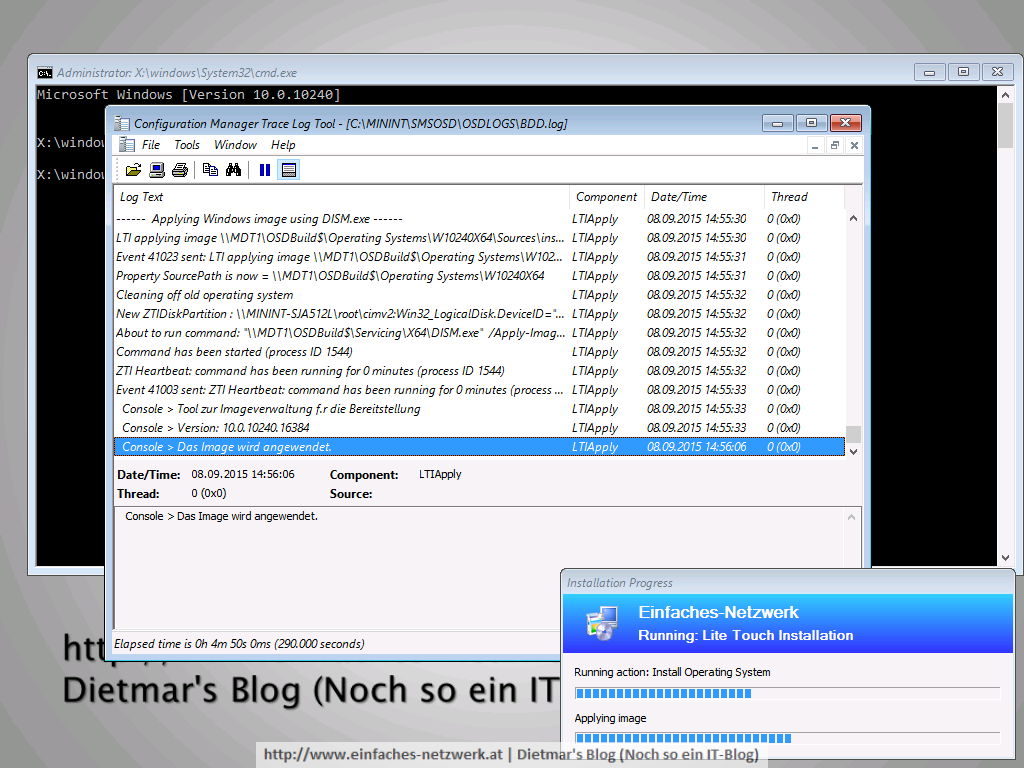Screen dimensions: 1024x768
Task: Click the cmd window scroll down arrow
Action: coord(1006,558)
